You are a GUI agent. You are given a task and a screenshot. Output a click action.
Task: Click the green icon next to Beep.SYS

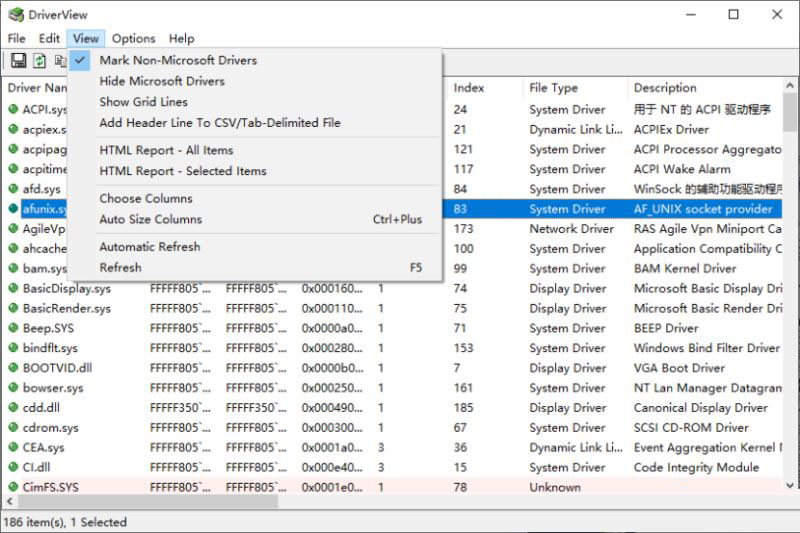click(13, 328)
